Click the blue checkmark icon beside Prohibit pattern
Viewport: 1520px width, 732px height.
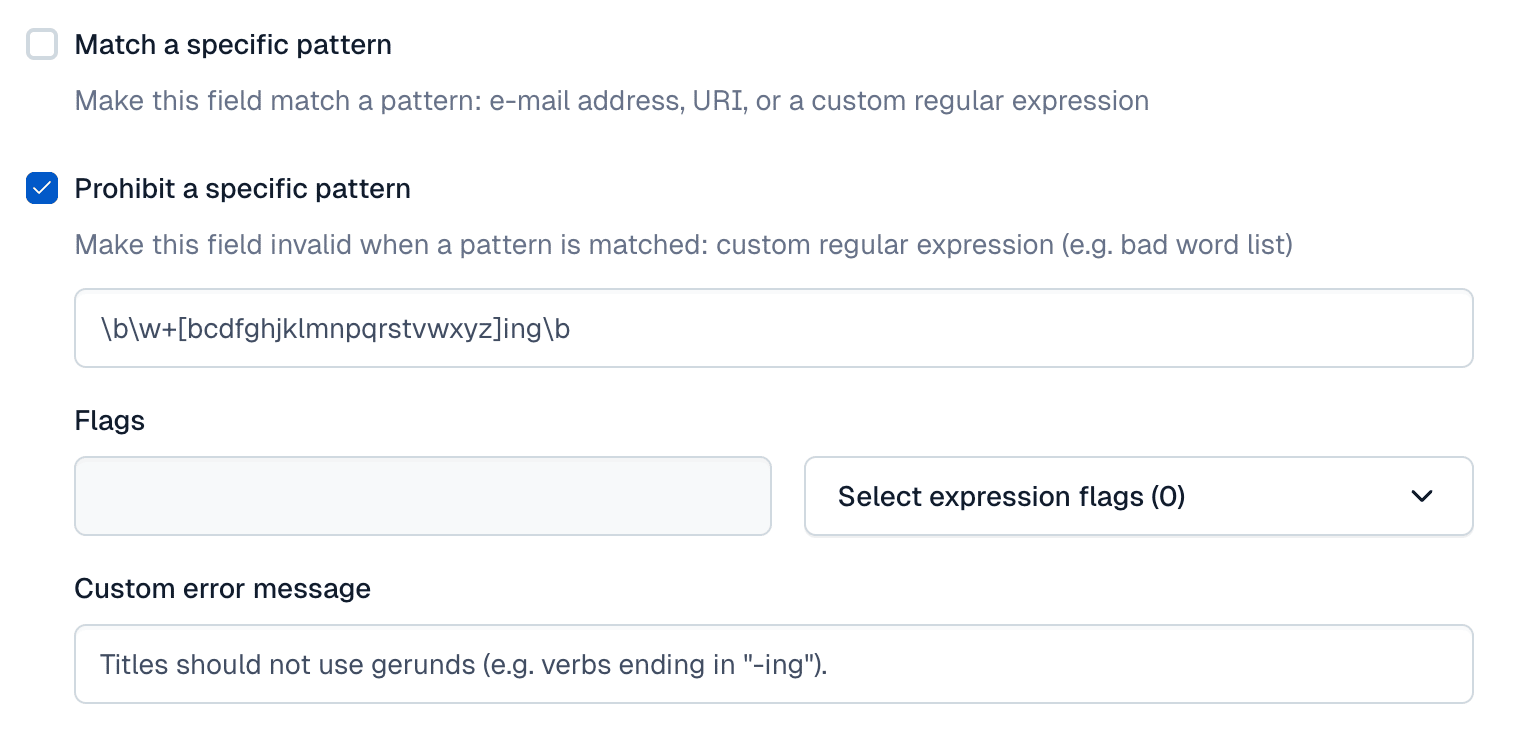tap(42, 189)
